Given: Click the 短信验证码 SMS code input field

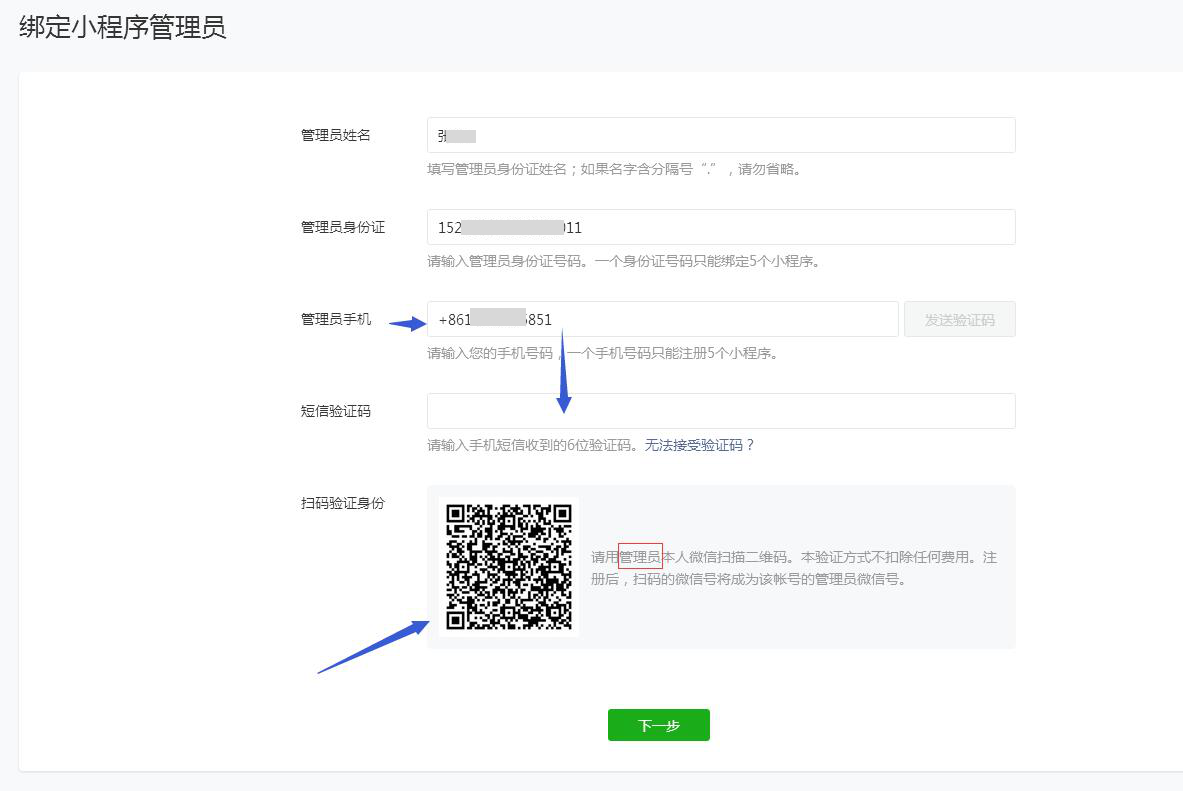Looking at the screenshot, I should click(x=721, y=411).
